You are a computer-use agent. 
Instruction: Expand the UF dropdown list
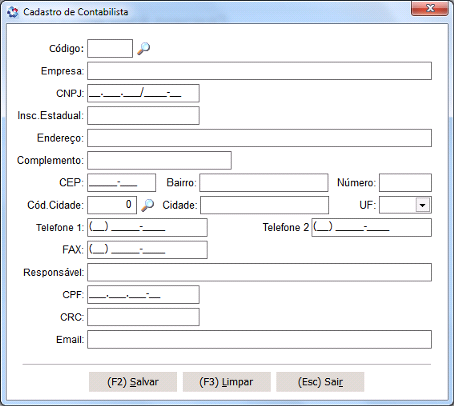click(422, 205)
